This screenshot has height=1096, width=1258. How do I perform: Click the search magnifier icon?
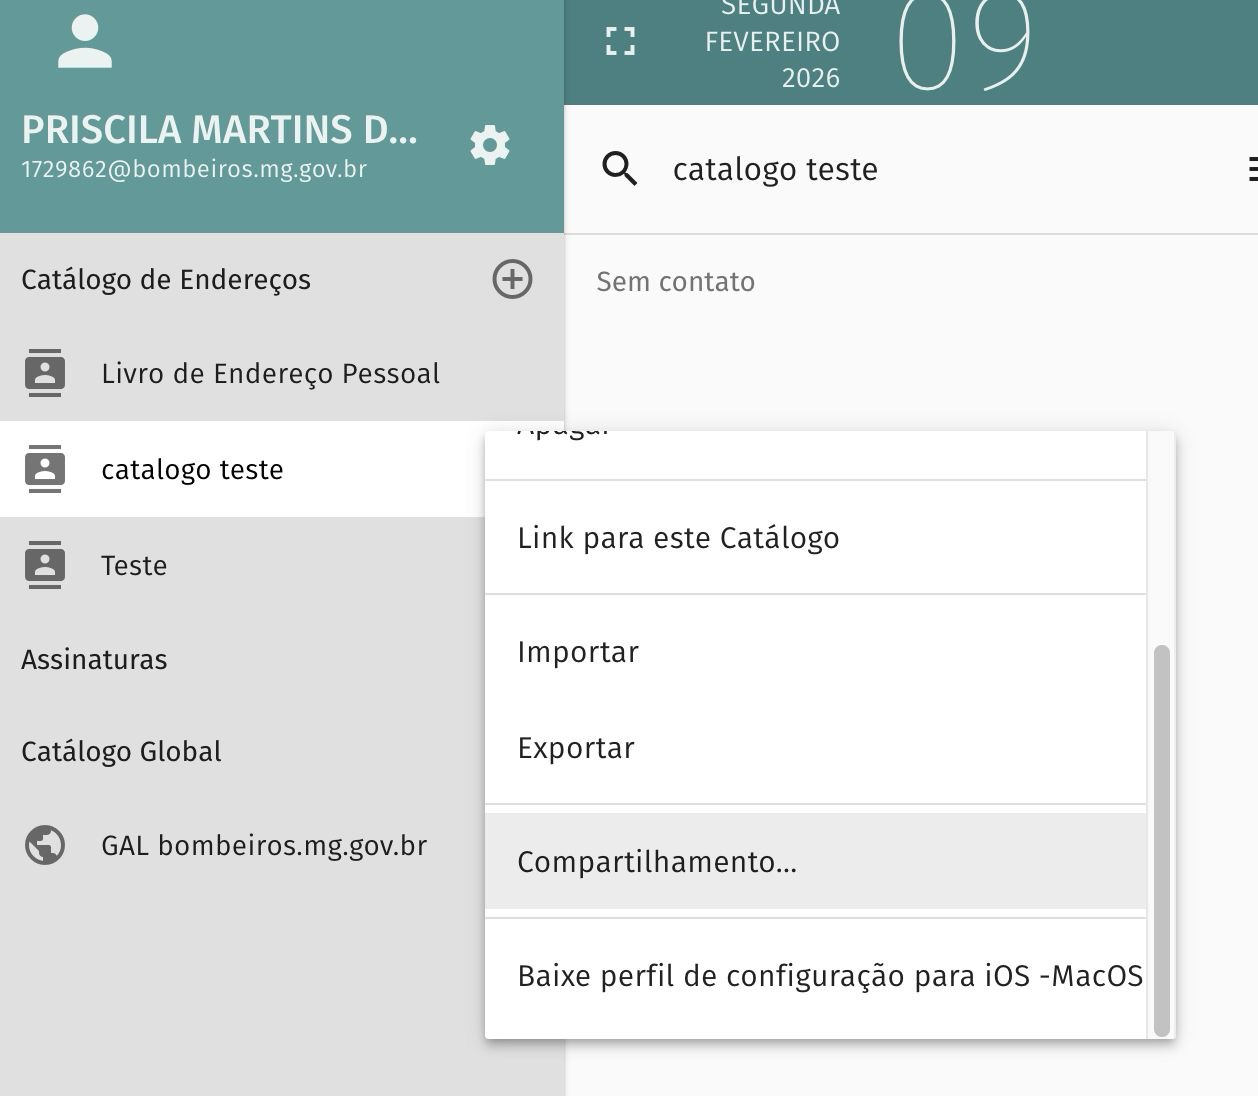tap(620, 169)
